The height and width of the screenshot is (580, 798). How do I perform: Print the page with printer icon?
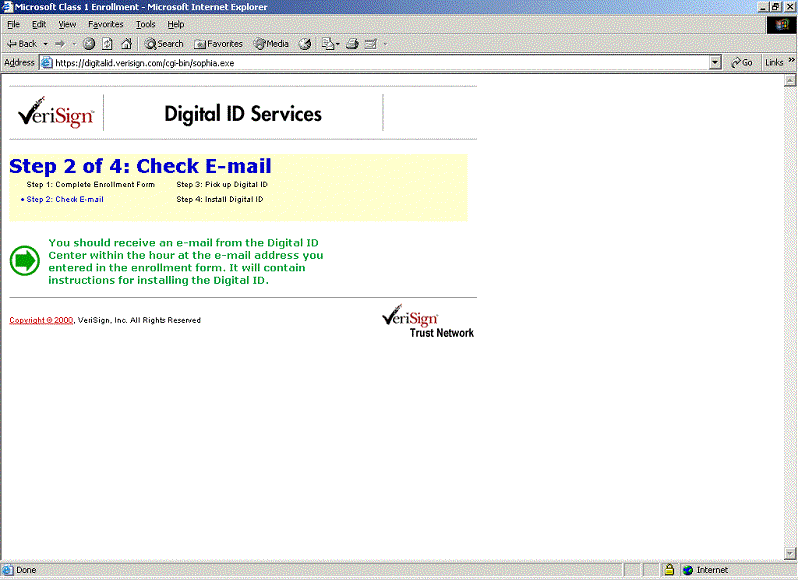(352, 44)
